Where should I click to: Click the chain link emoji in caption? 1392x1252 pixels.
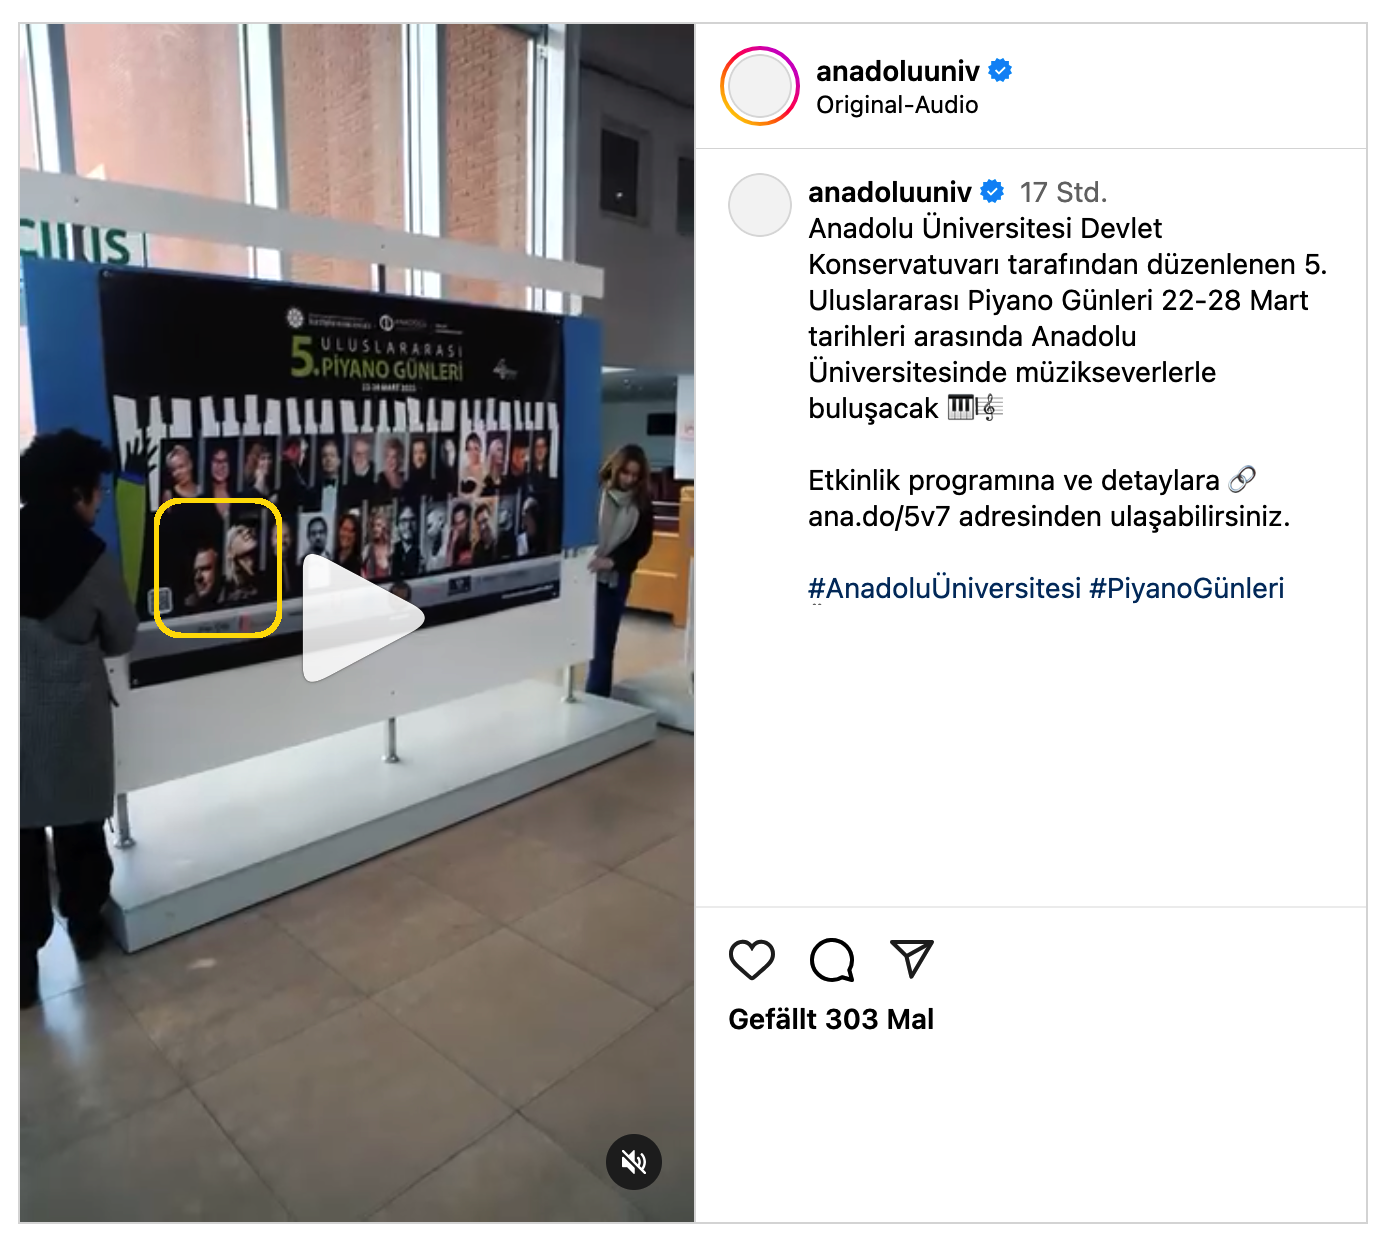(x=1242, y=480)
